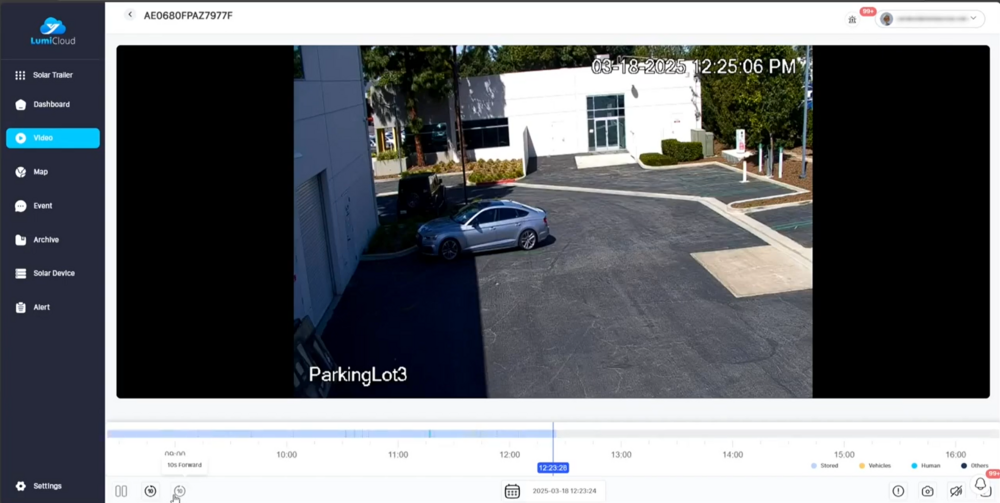Skip forward 10 seconds
Screen dimensions: 1000x503
click(179, 491)
